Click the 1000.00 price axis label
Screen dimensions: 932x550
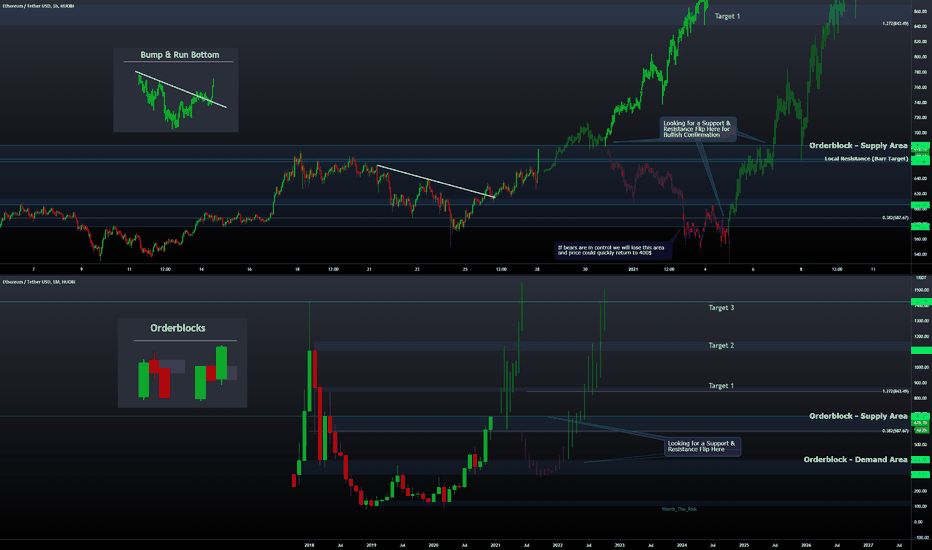pyautogui.click(x=921, y=367)
